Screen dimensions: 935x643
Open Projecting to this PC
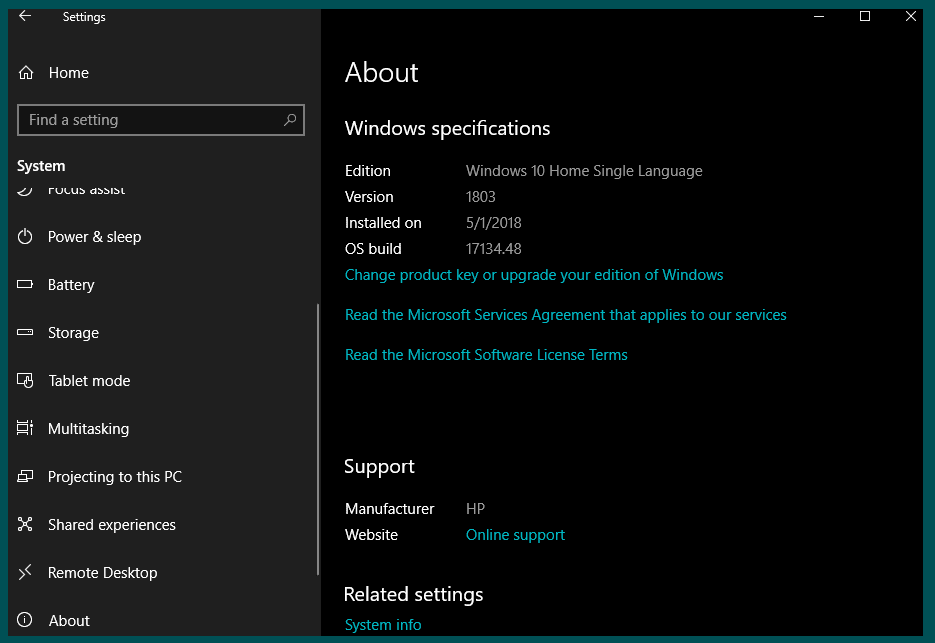click(x=114, y=477)
